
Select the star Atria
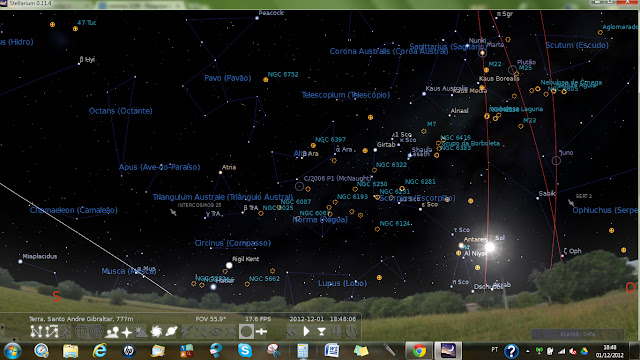coord(220,172)
